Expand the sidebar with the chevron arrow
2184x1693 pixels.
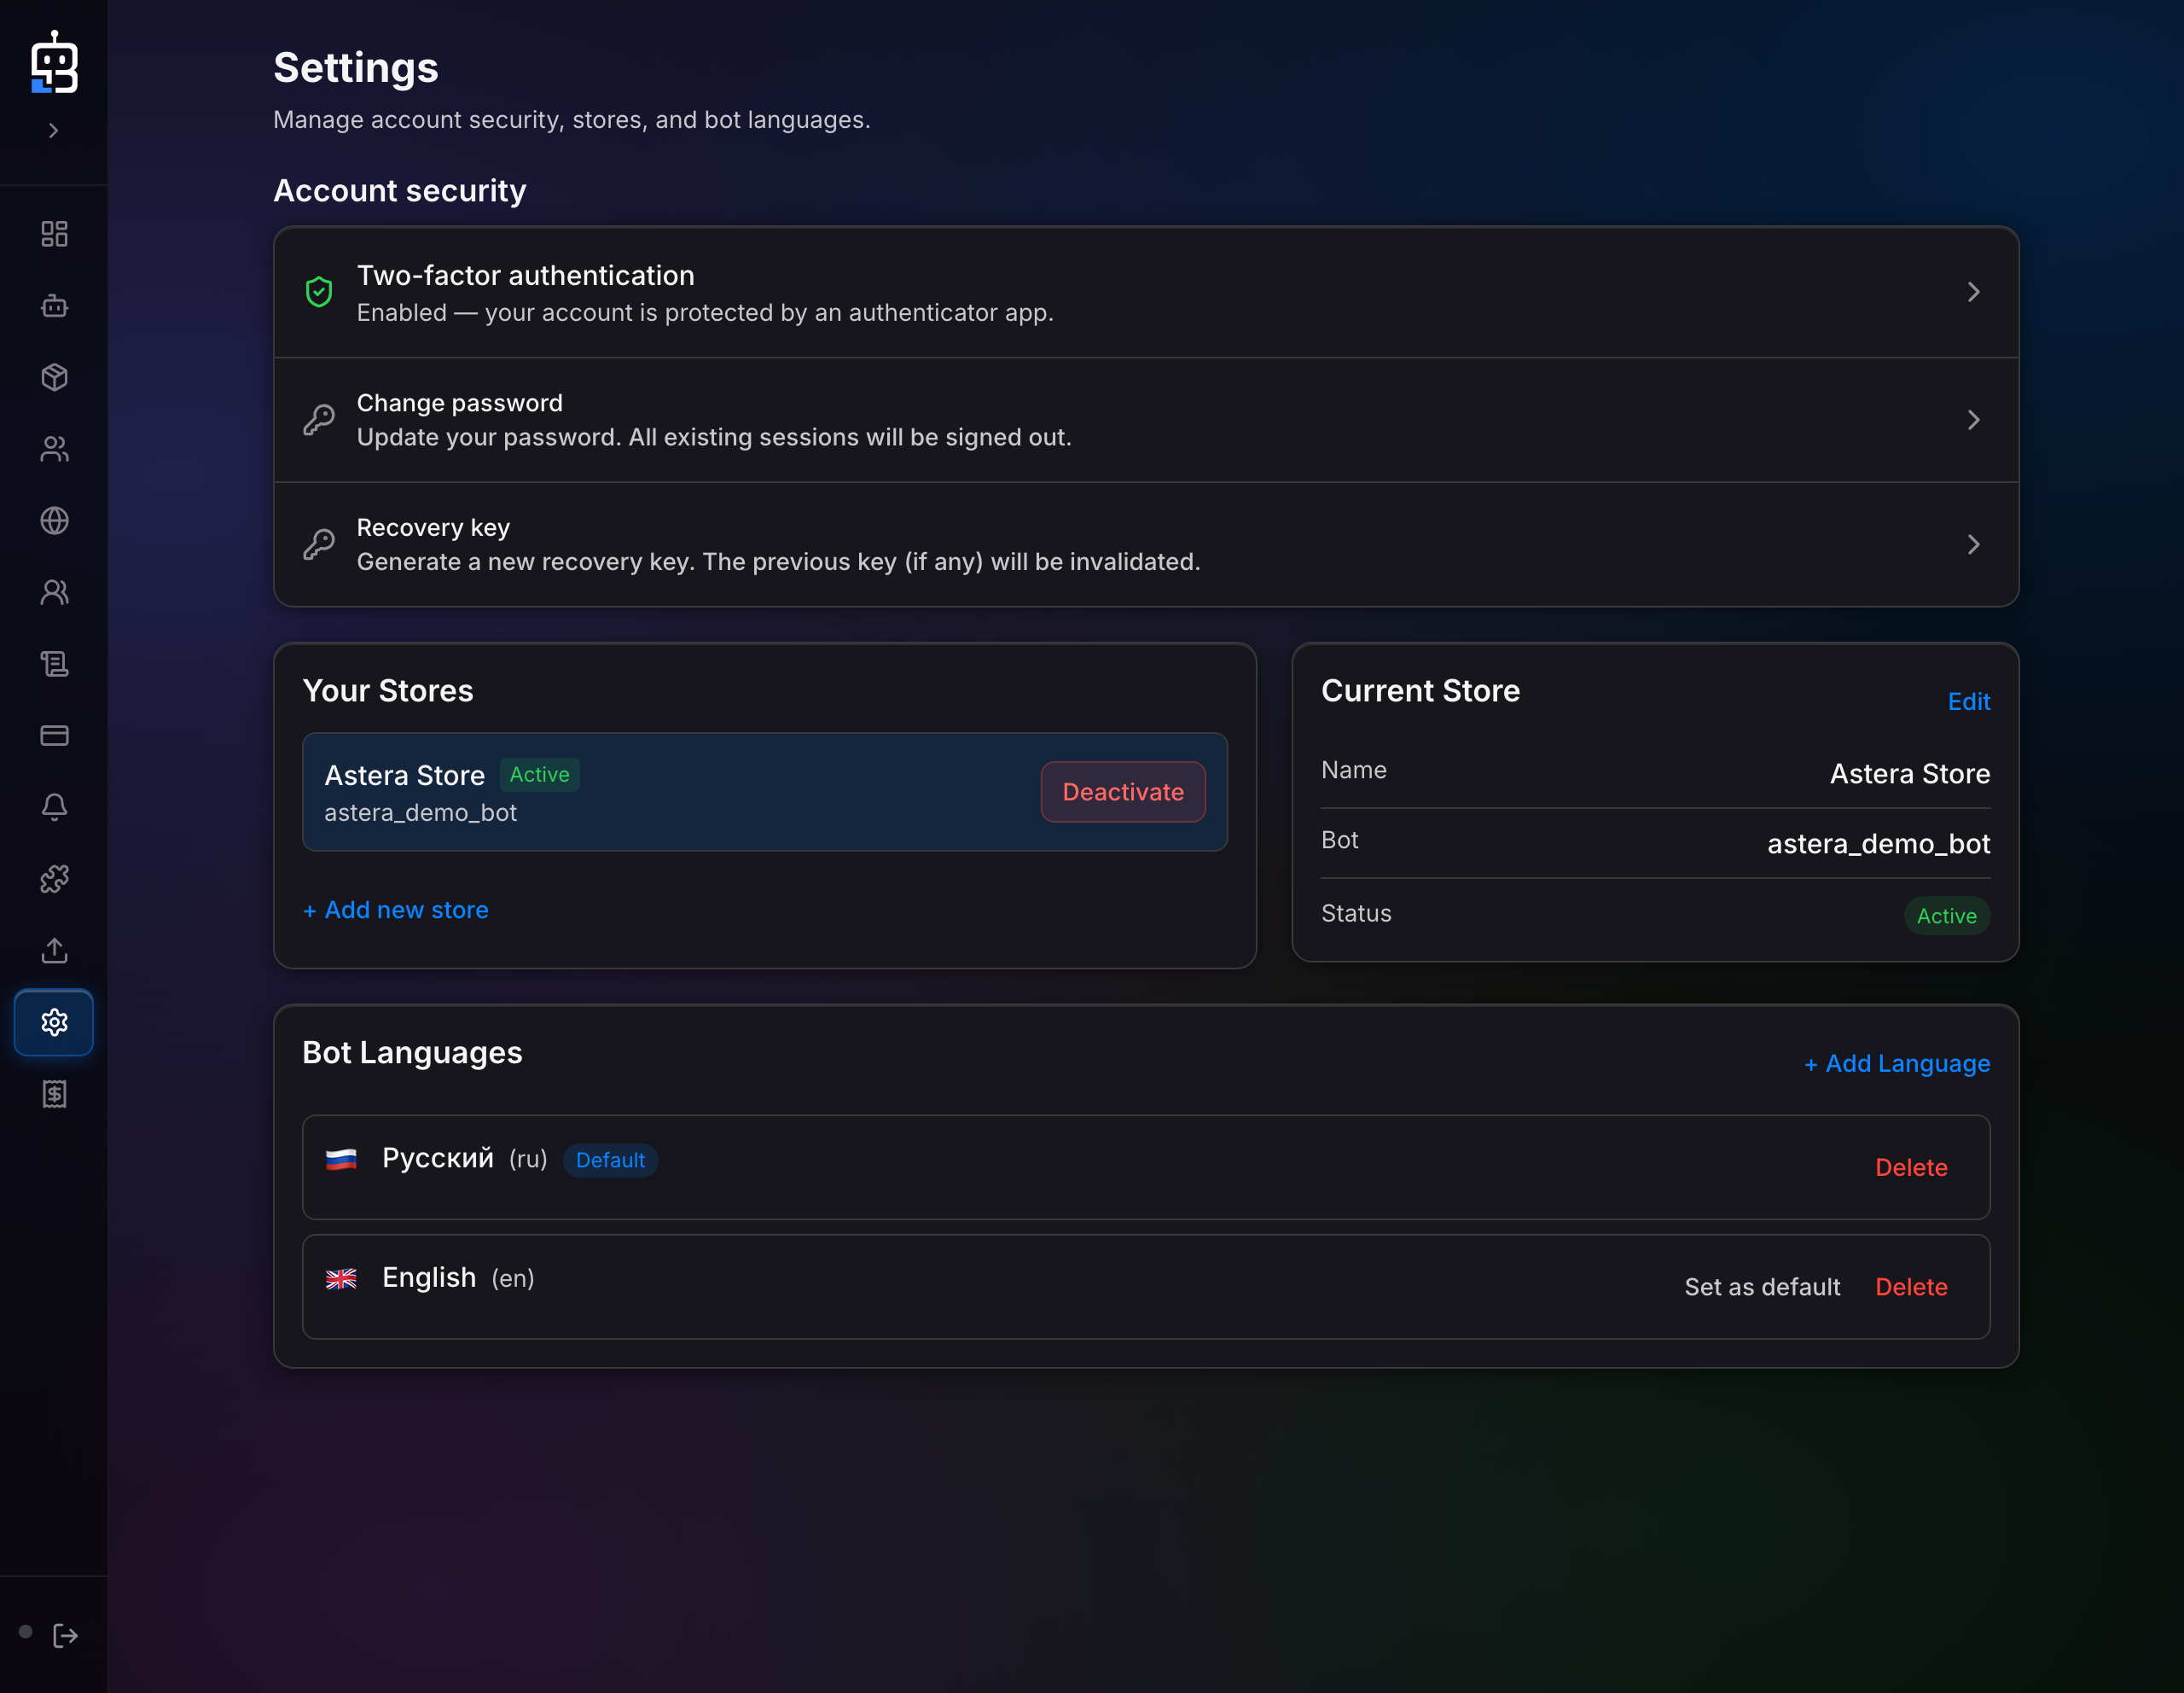(54, 130)
